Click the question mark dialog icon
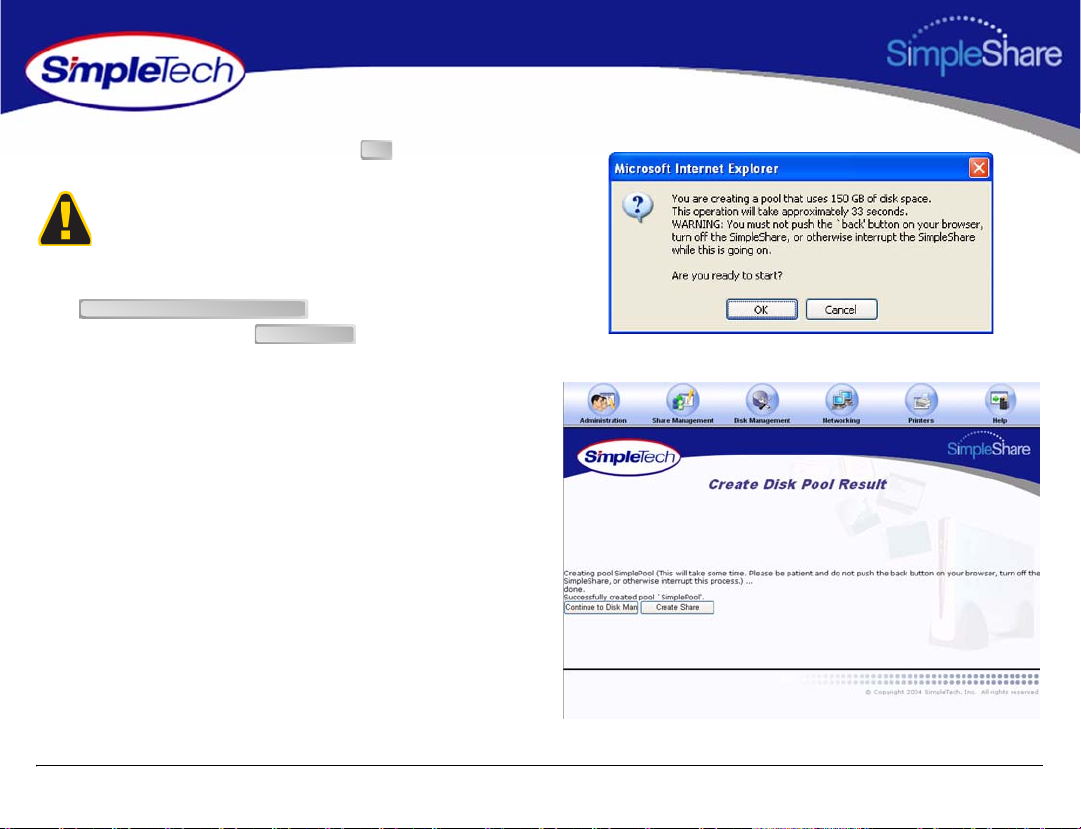 point(638,207)
